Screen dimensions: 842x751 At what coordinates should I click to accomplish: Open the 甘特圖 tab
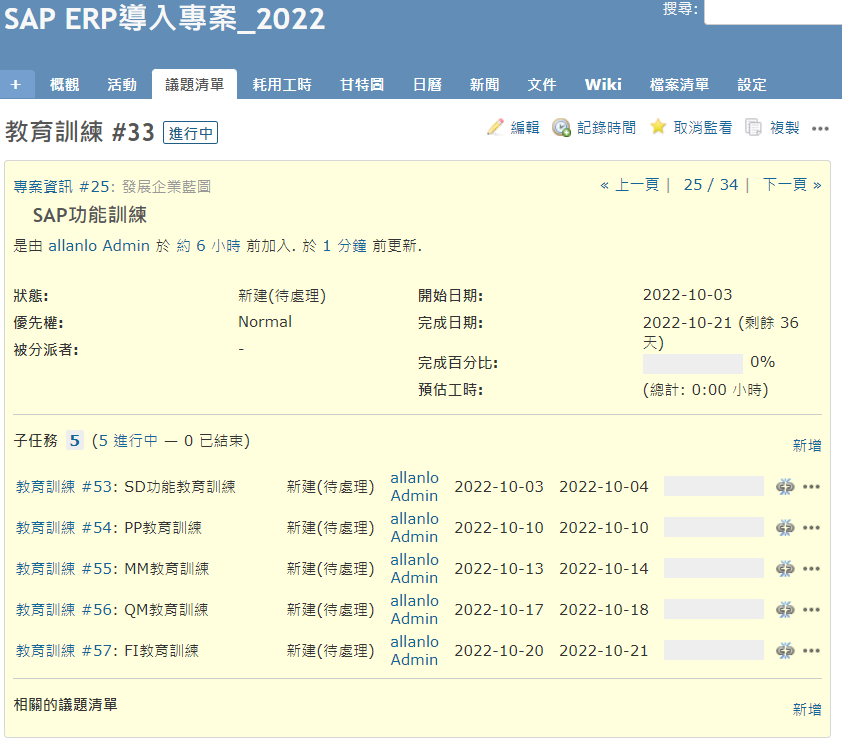pyautogui.click(x=362, y=84)
